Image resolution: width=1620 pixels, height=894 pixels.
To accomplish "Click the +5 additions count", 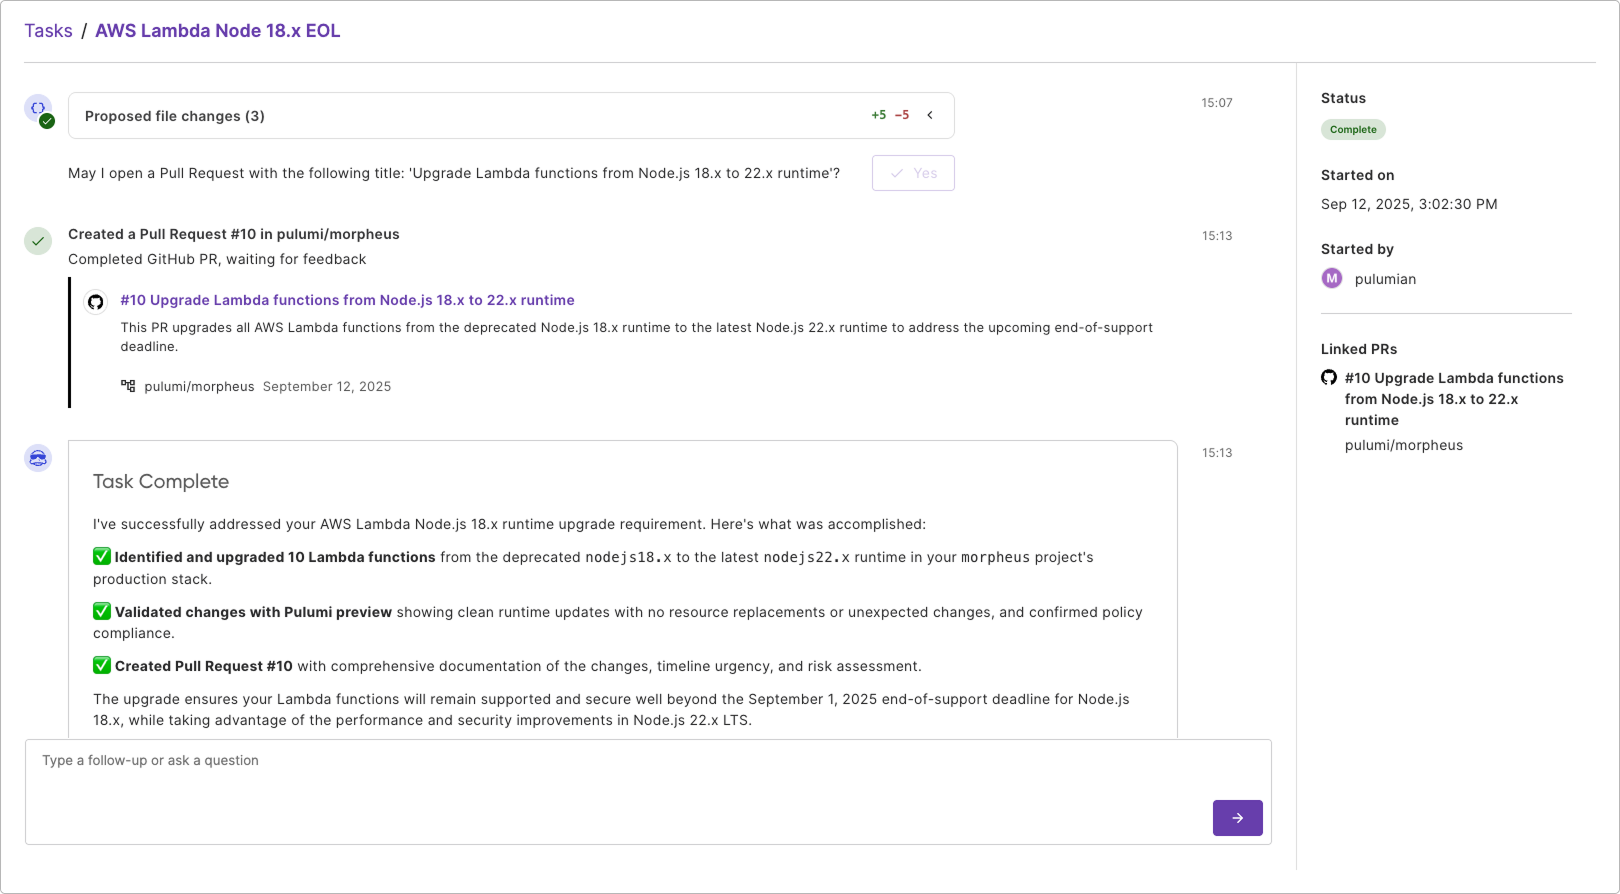I will pos(878,115).
